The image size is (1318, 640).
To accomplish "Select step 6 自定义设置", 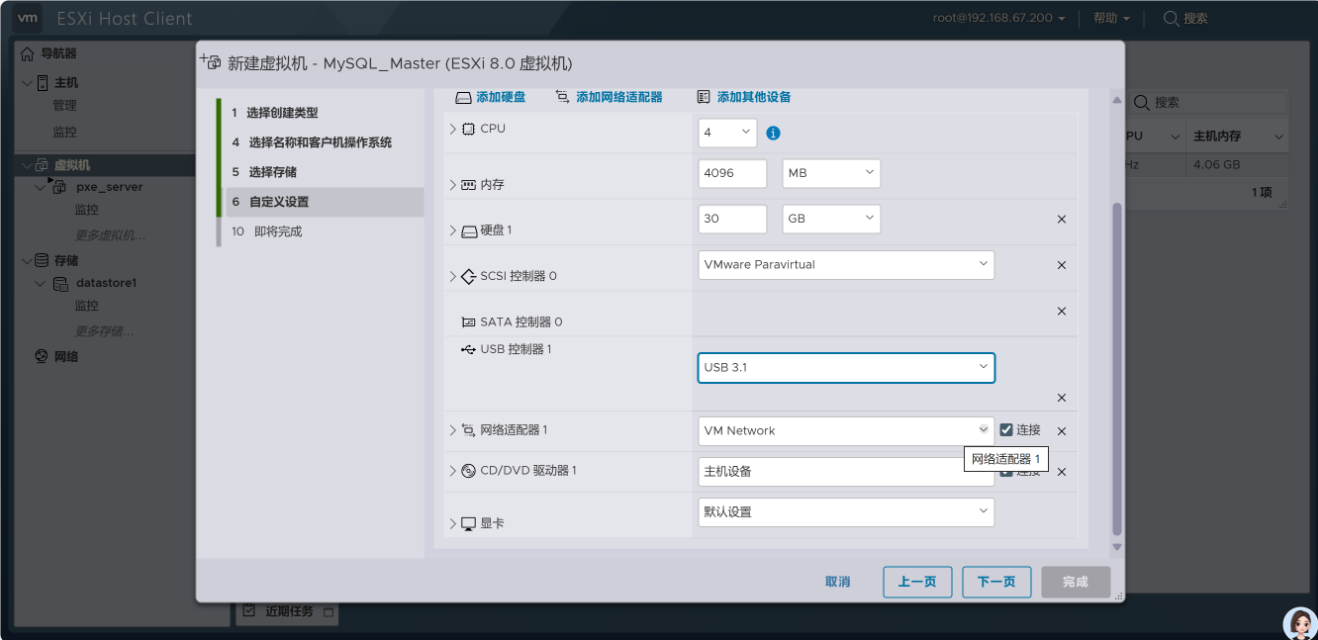I will coord(324,202).
